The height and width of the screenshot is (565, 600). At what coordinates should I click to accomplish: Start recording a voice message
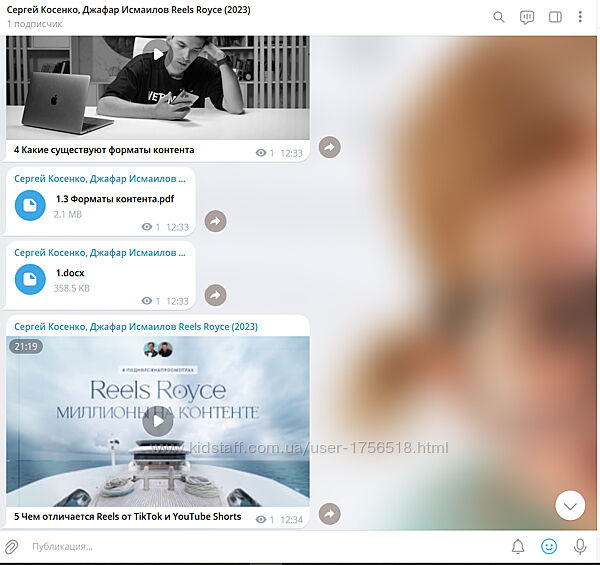coord(579,547)
